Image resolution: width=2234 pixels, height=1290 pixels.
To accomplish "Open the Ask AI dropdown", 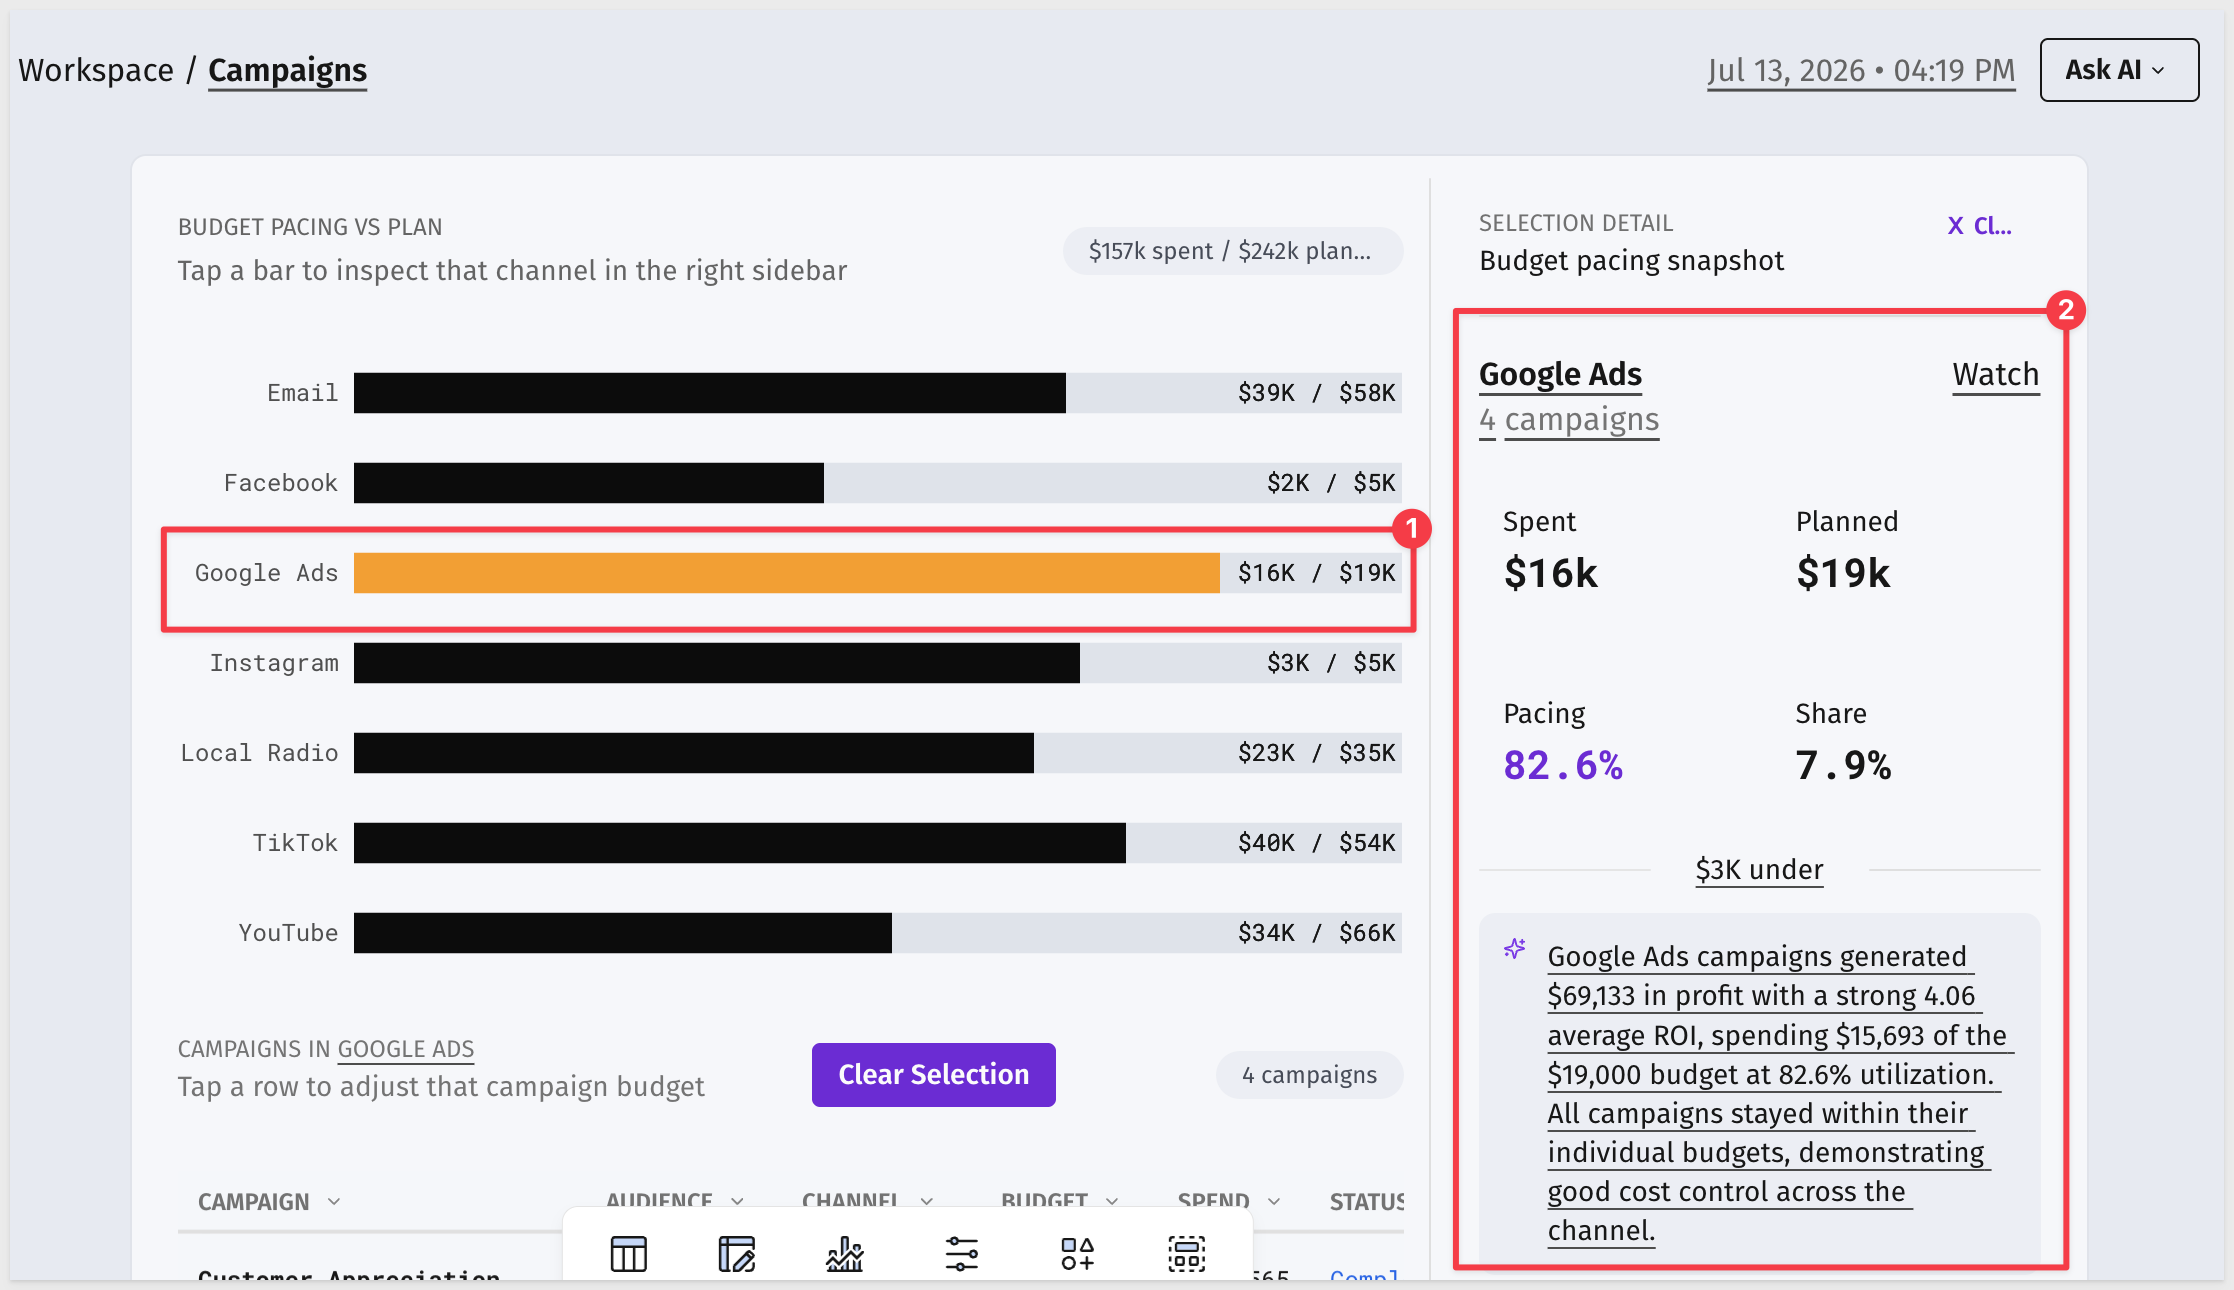I will point(2119,70).
